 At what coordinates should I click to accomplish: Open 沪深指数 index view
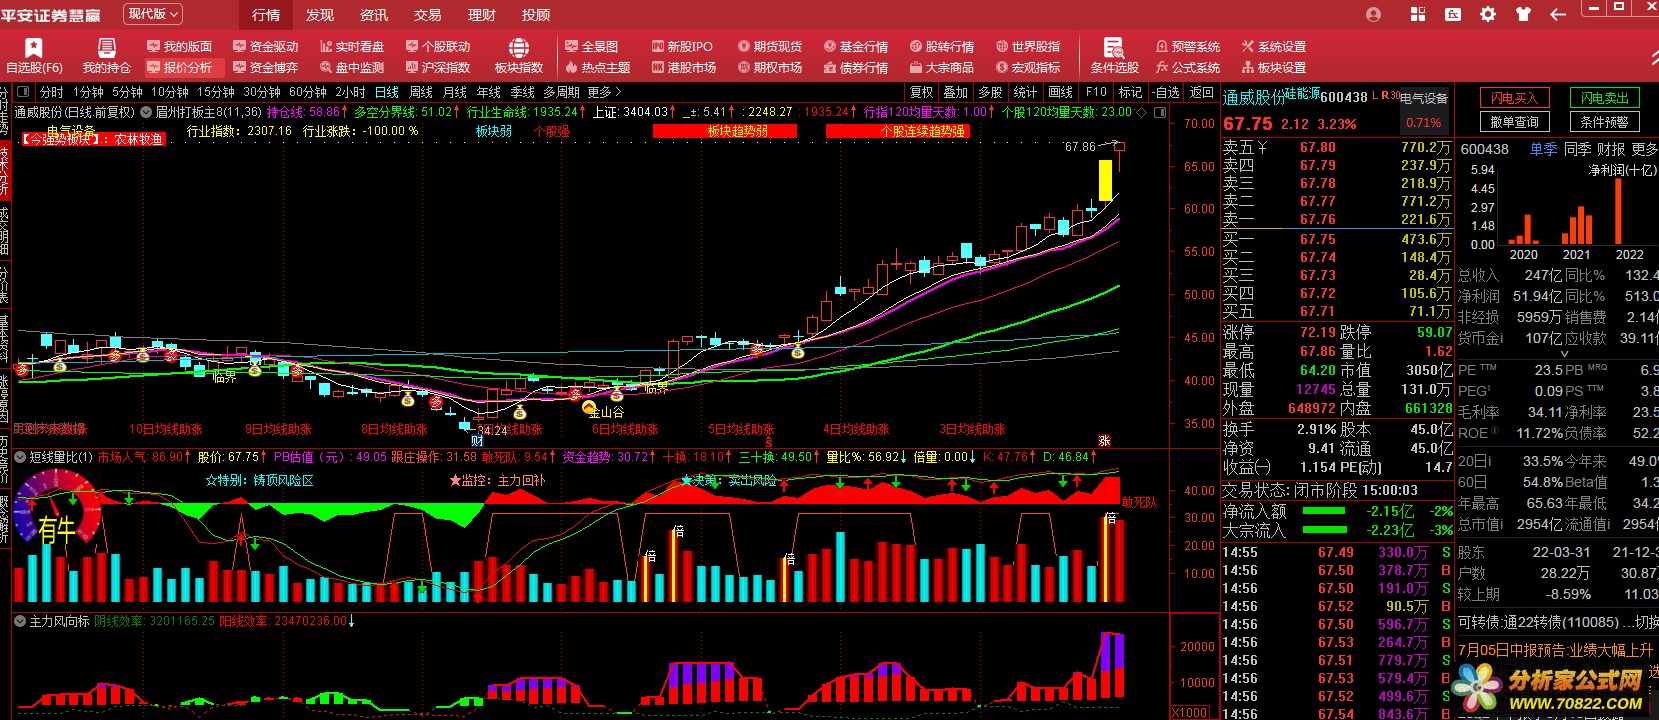[x=438, y=67]
